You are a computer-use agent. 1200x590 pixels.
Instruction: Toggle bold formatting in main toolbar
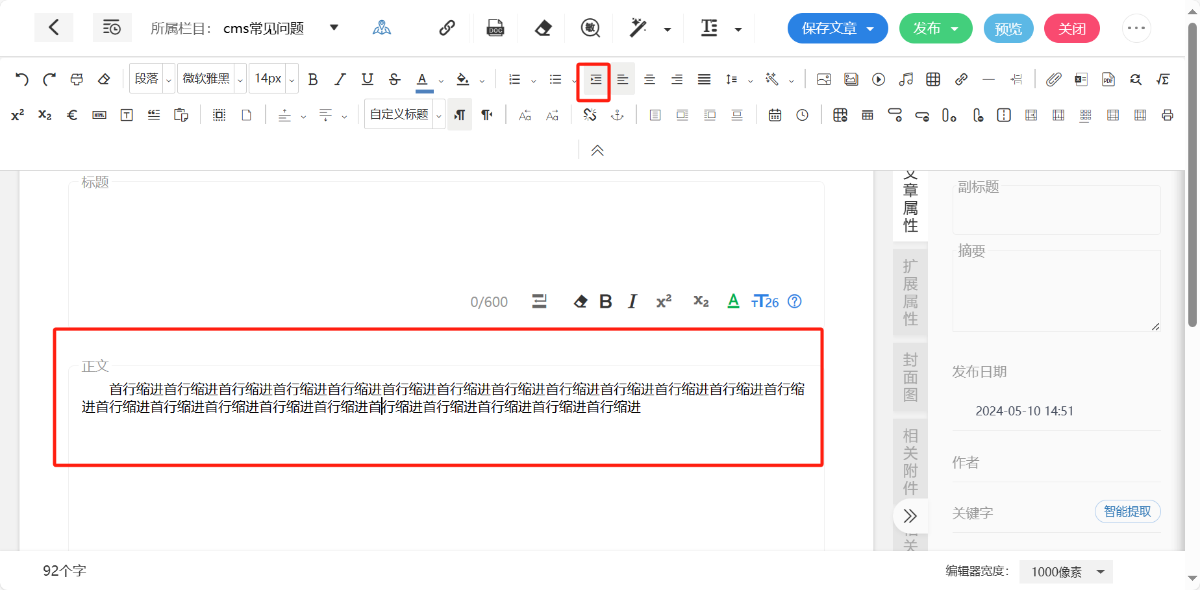click(x=313, y=80)
